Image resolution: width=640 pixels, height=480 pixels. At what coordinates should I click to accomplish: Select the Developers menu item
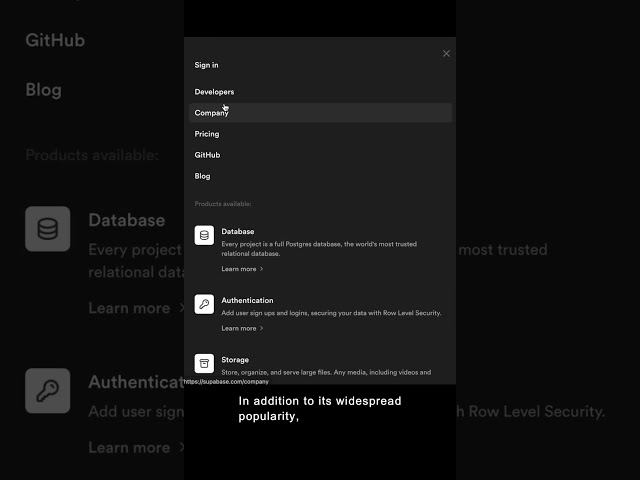(x=214, y=92)
